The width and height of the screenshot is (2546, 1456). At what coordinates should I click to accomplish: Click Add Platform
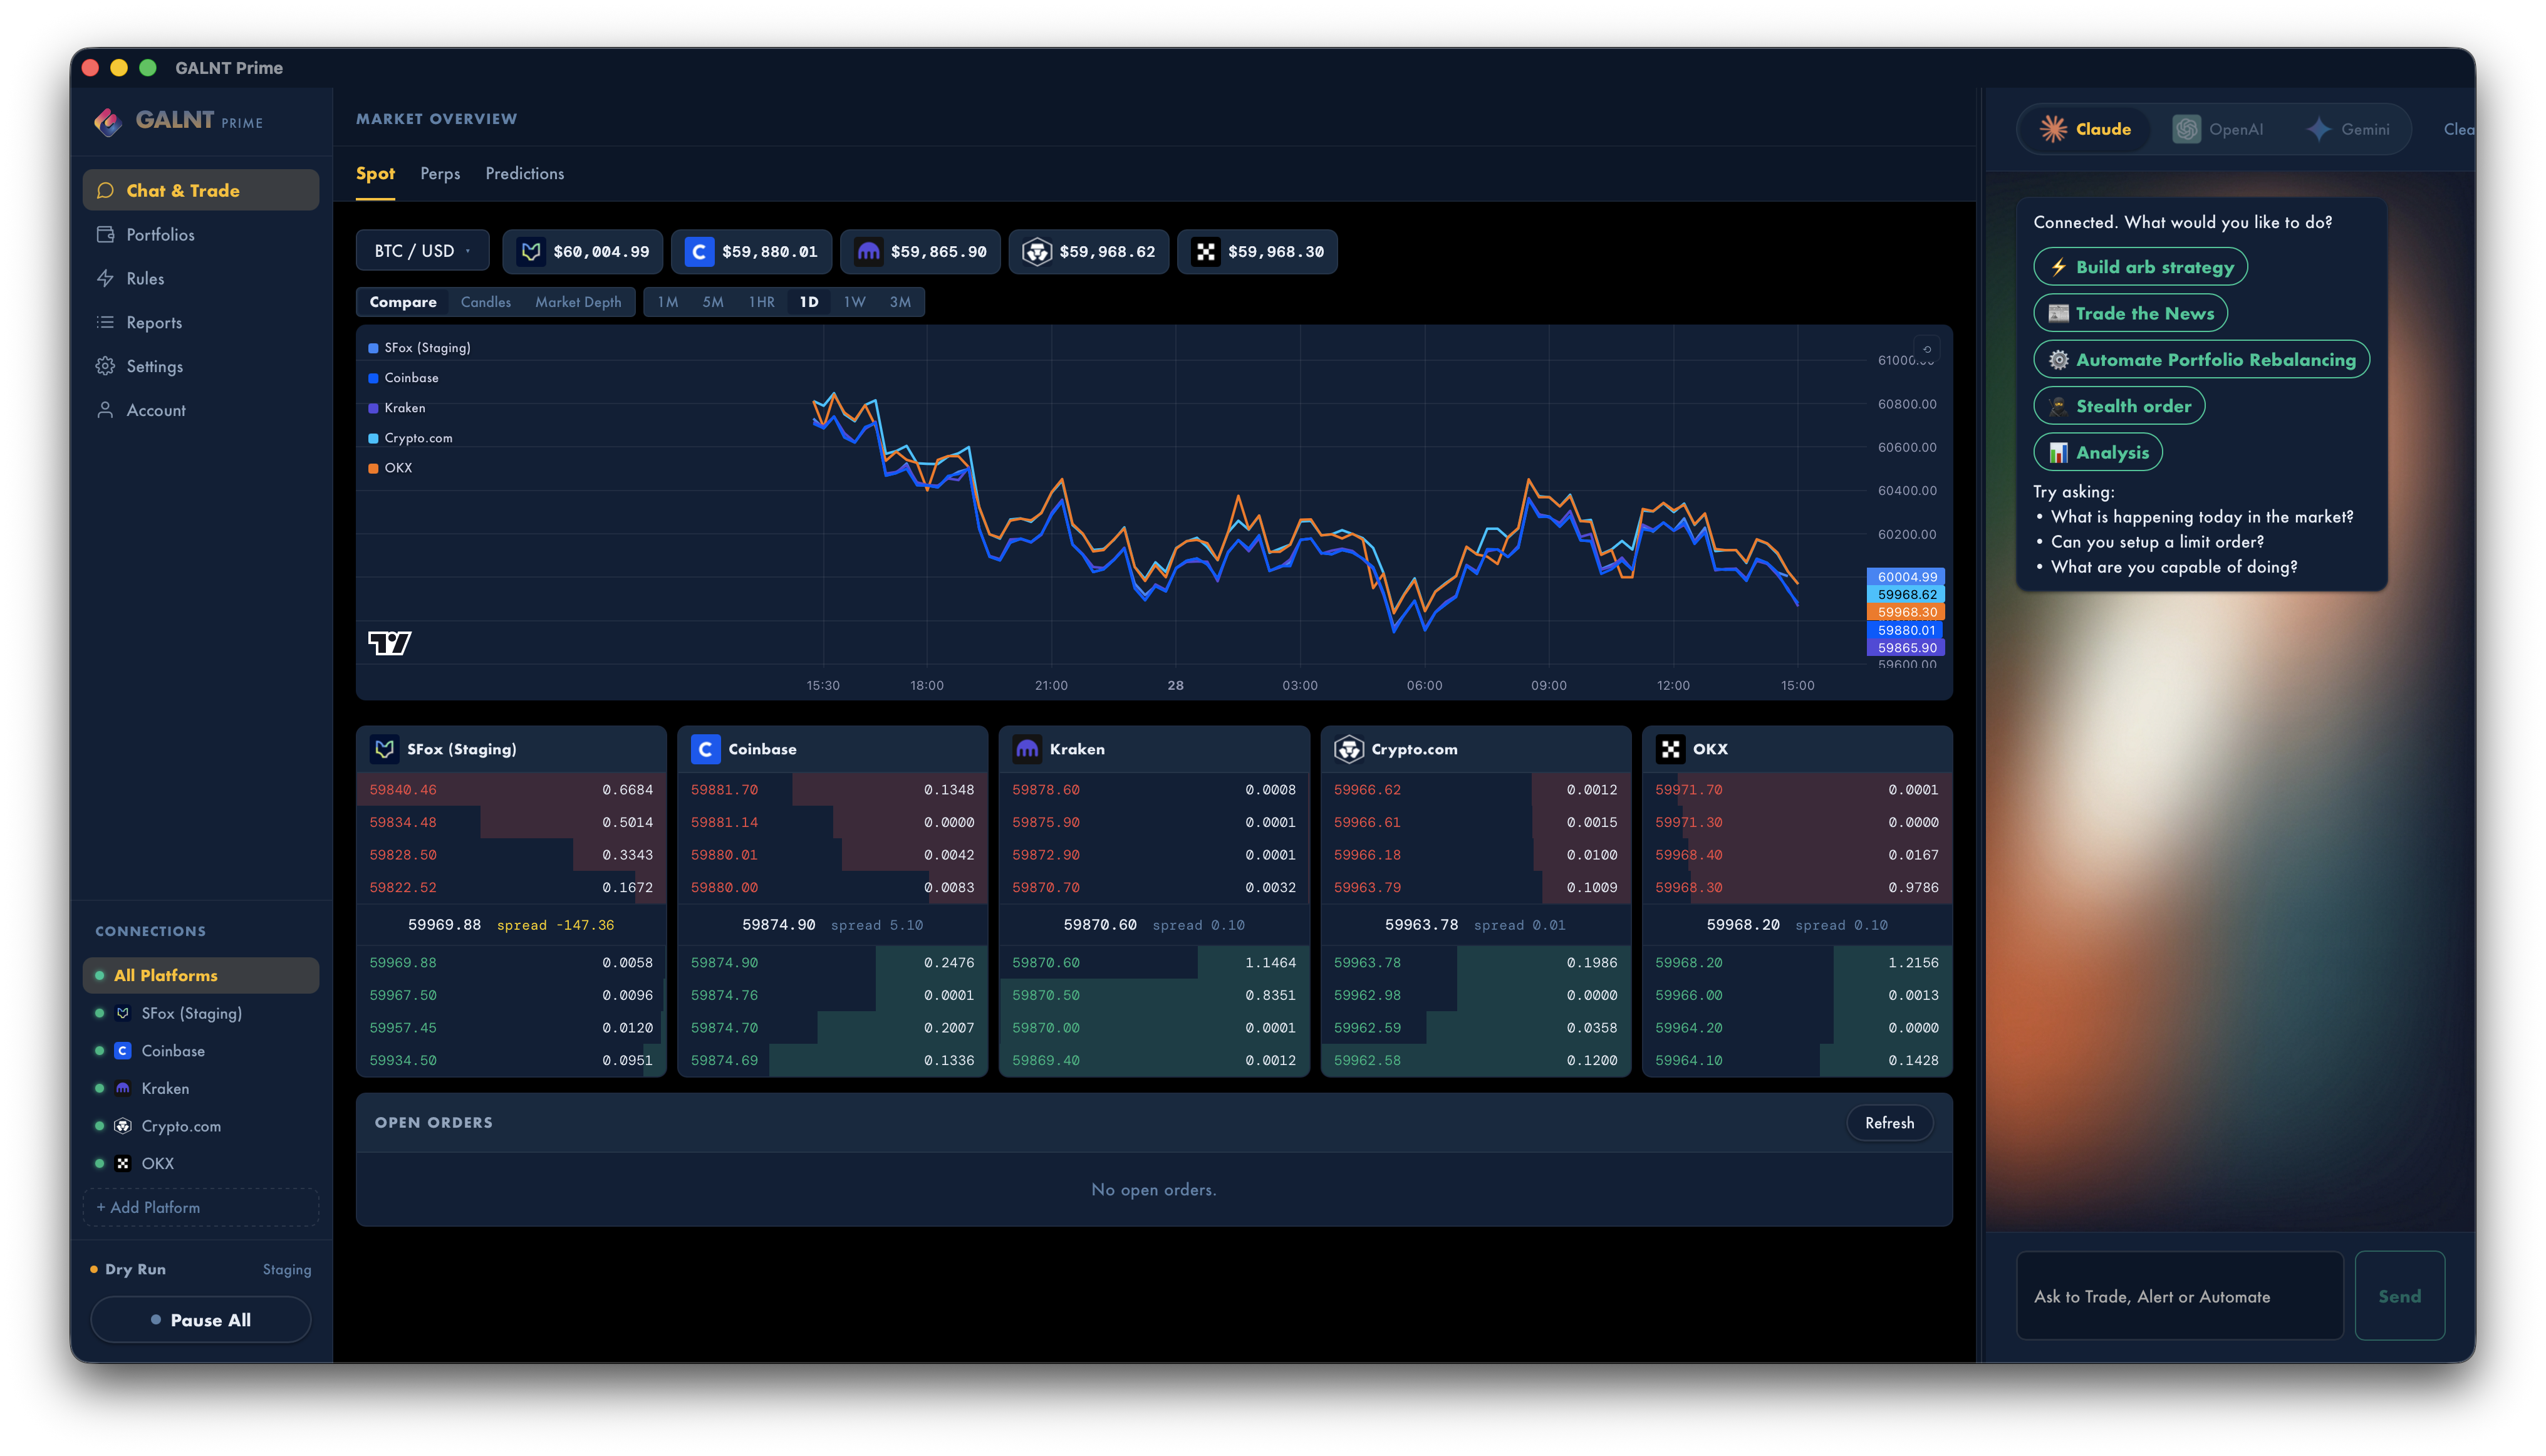[201, 1207]
